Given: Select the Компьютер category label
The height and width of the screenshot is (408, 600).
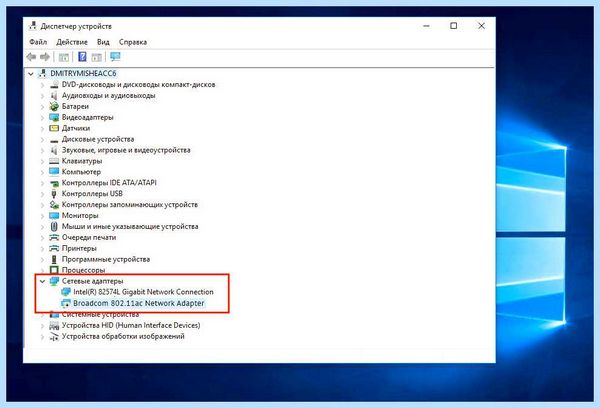Looking at the screenshot, I should [81, 172].
